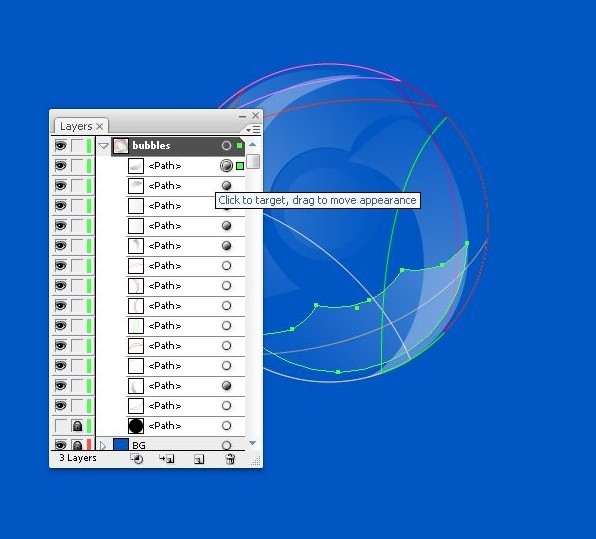Expand the BG layer triangle
Image resolution: width=596 pixels, height=539 pixels.
(x=103, y=445)
